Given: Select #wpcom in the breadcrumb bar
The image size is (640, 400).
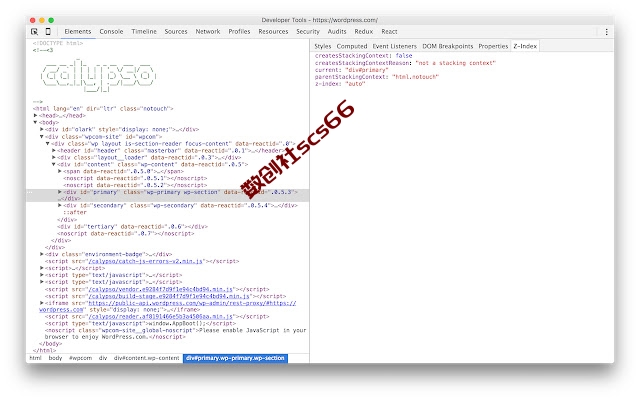Looking at the screenshot, I should 80,358.
